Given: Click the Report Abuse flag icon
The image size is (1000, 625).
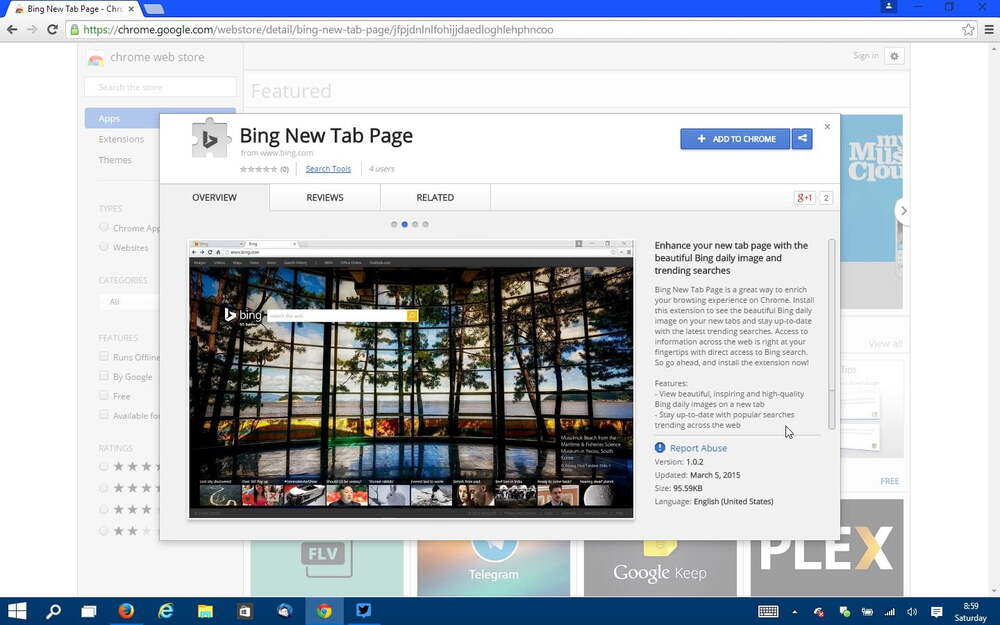Looking at the screenshot, I should tap(660, 448).
